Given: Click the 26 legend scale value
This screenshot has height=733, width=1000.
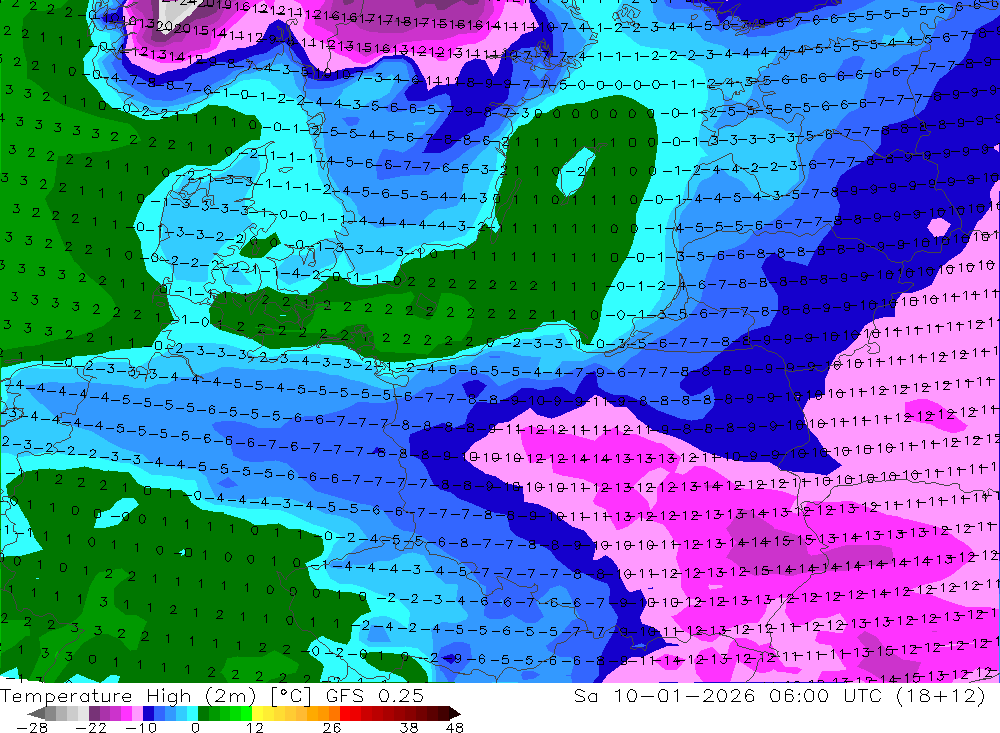Looking at the screenshot, I should coord(332,727).
